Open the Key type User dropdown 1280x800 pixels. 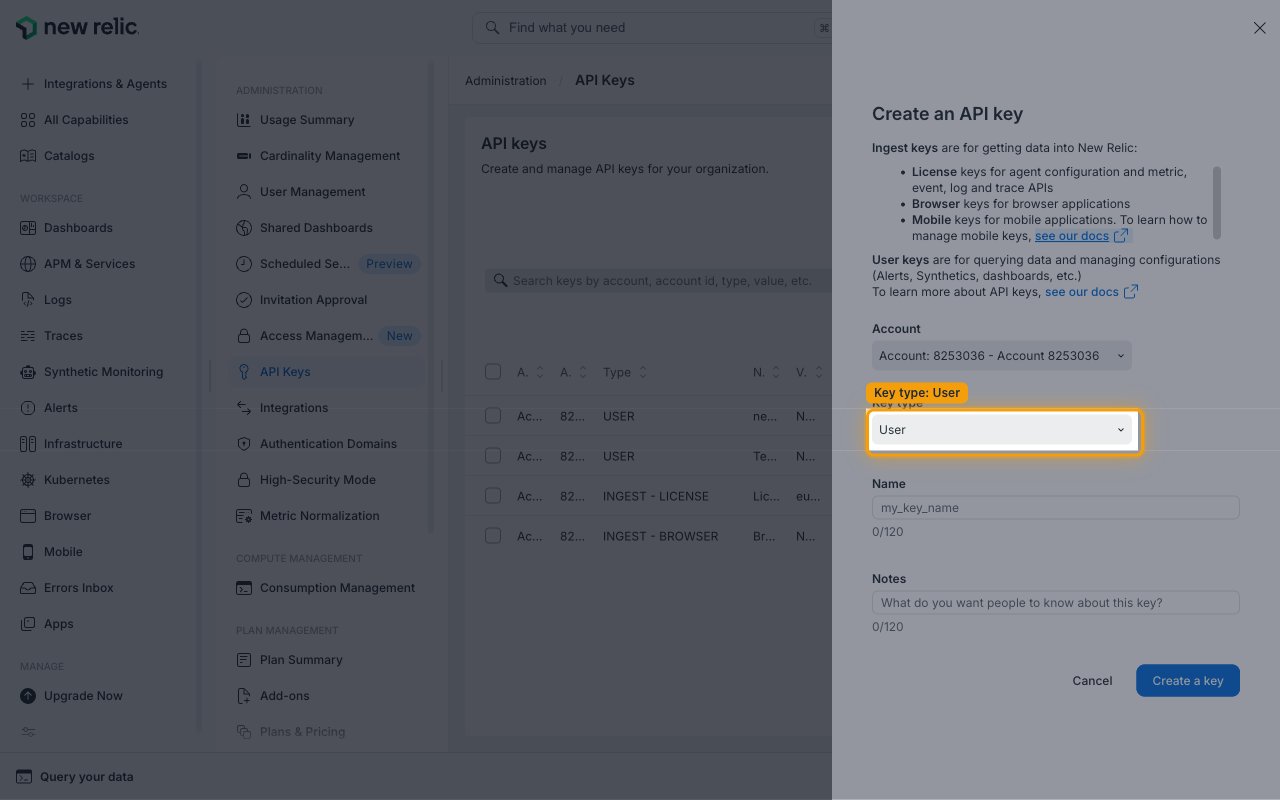pyautogui.click(x=1002, y=430)
